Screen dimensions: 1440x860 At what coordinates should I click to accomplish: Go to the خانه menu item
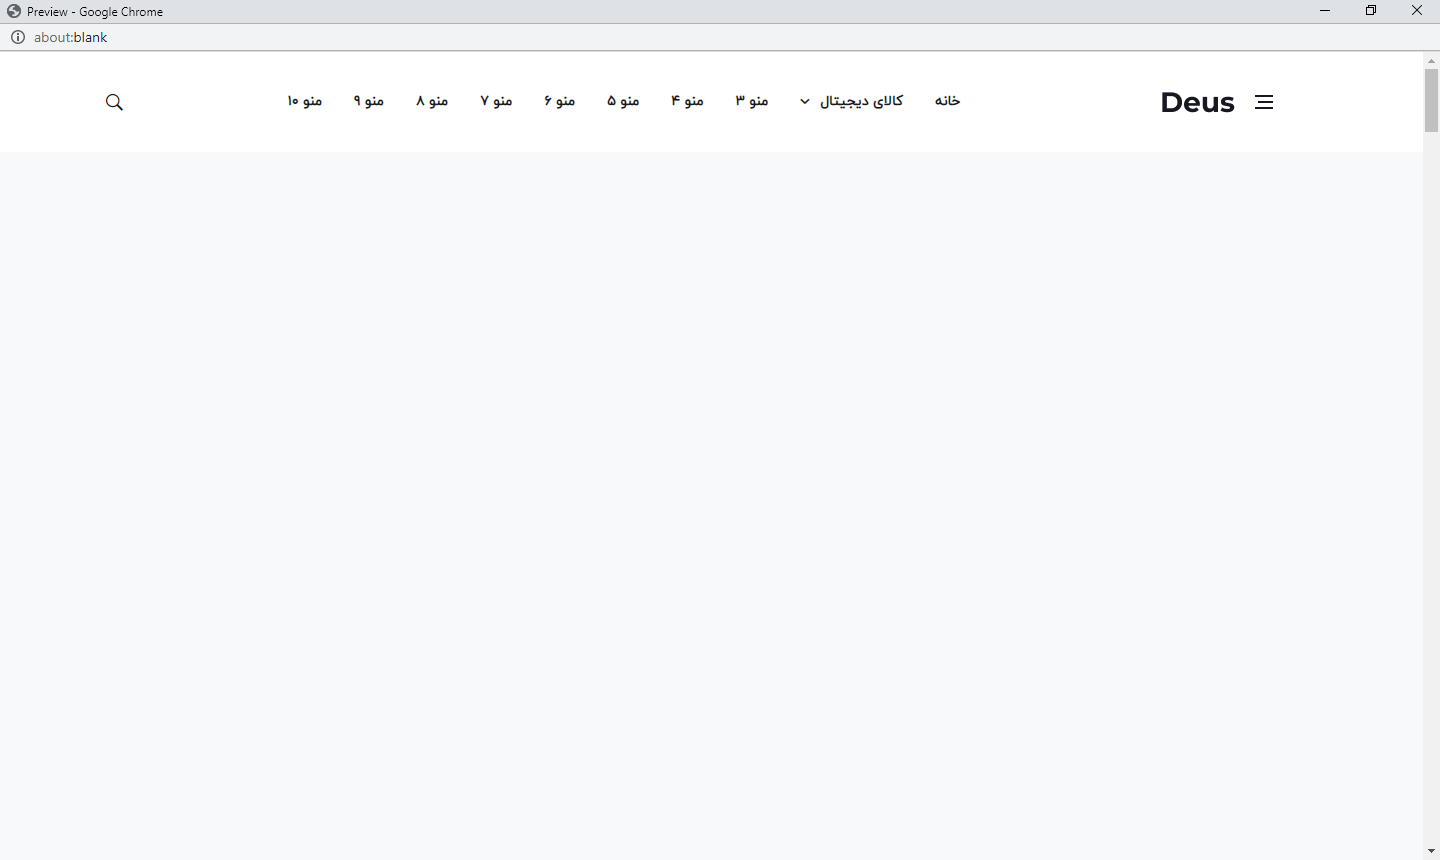(947, 101)
